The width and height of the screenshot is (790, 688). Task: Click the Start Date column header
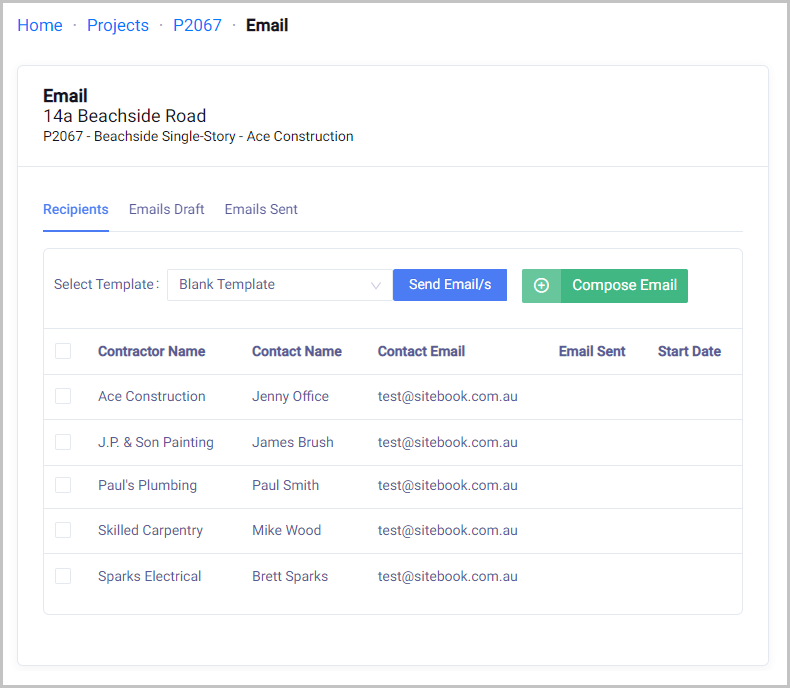(689, 351)
